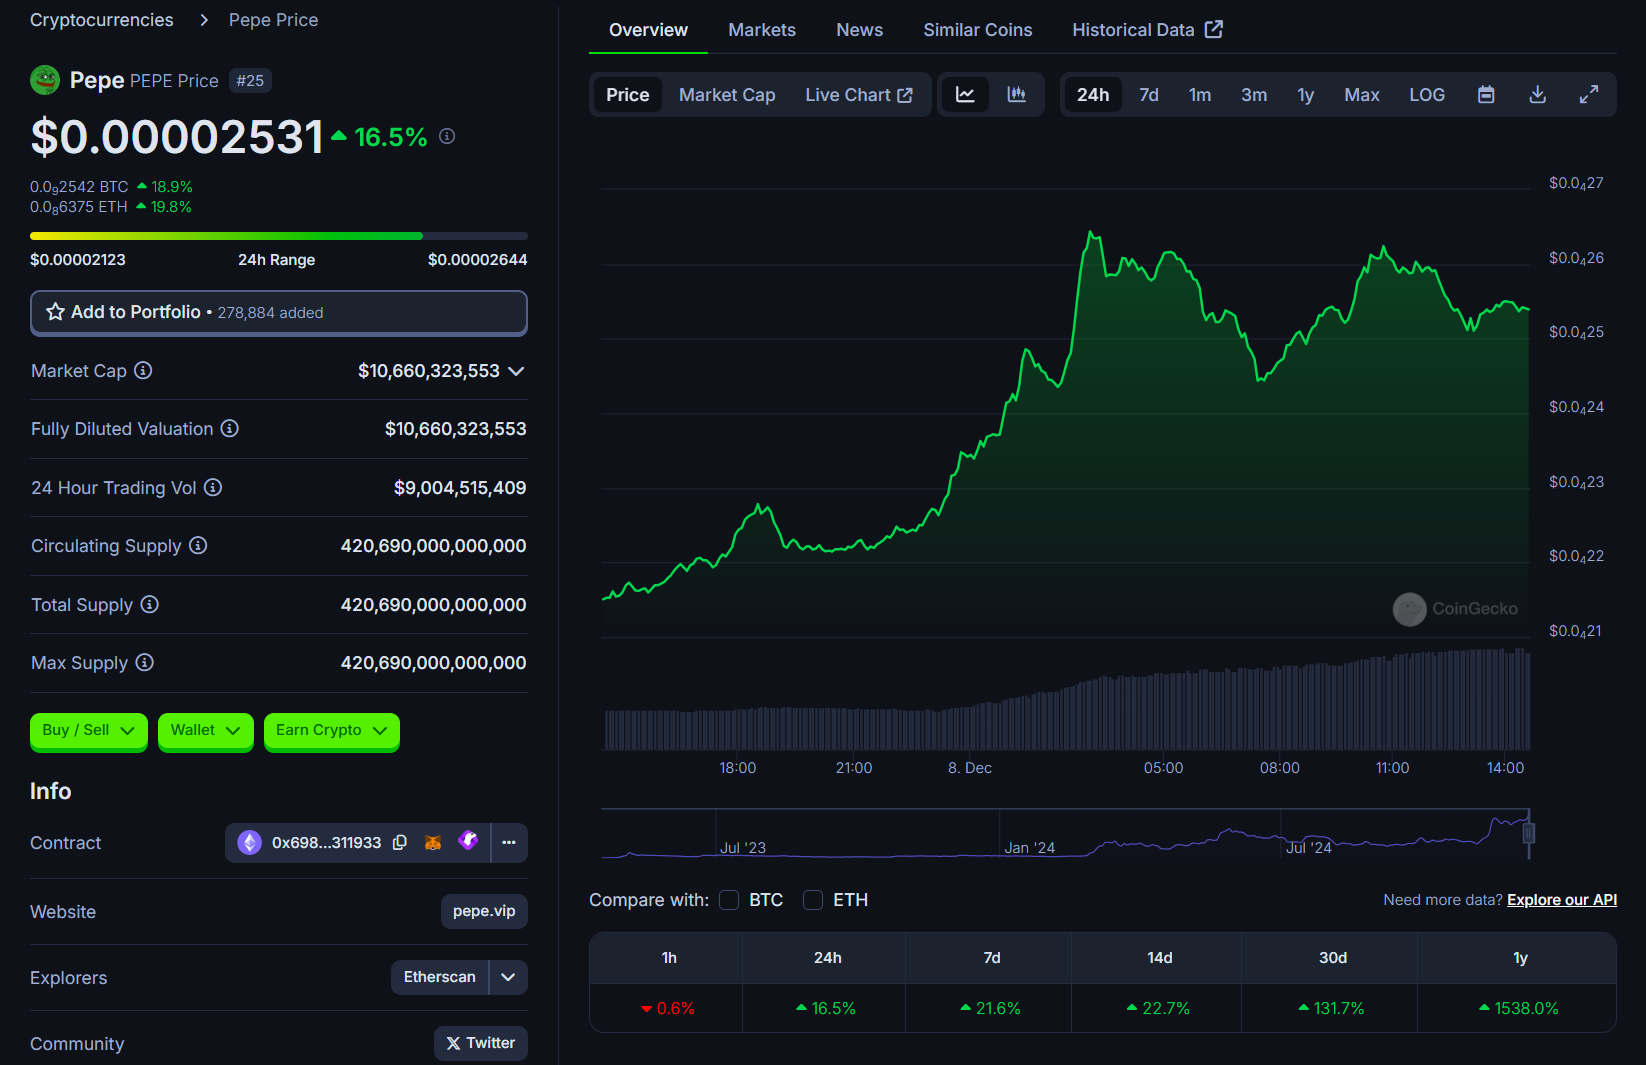Toggle LOG scale on chart

point(1426,95)
